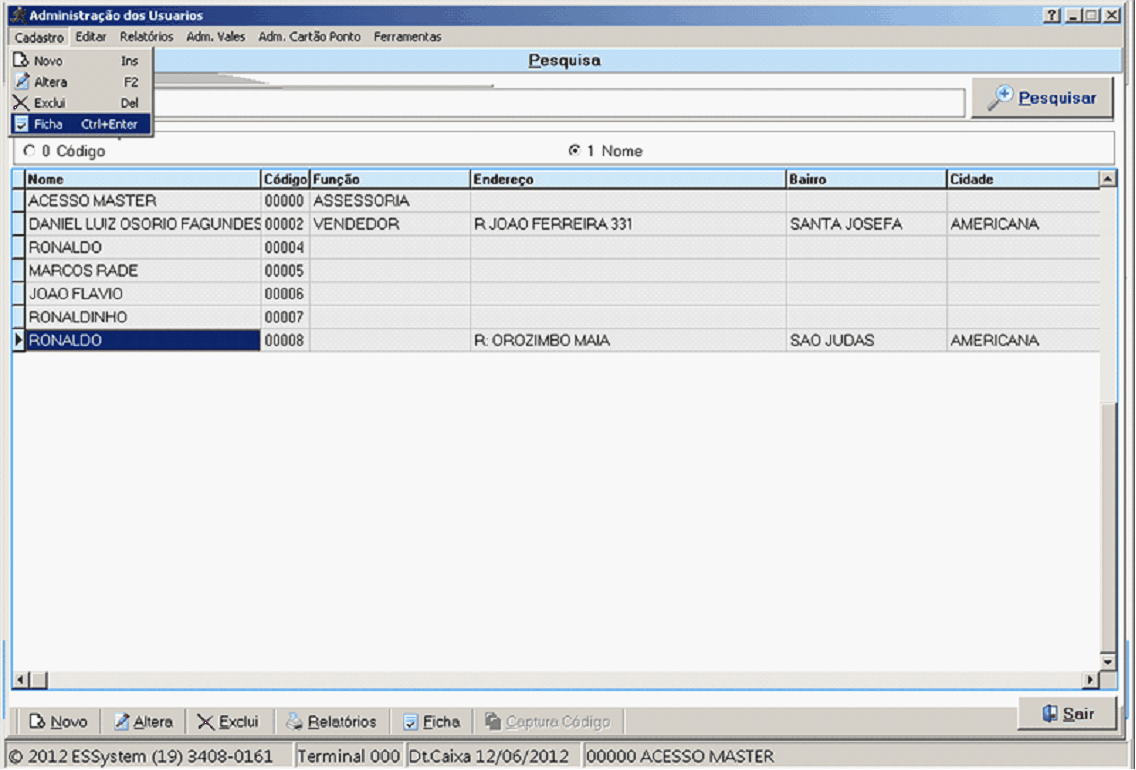Open the Relatórios menu in menu bar

pyautogui.click(x=146, y=37)
